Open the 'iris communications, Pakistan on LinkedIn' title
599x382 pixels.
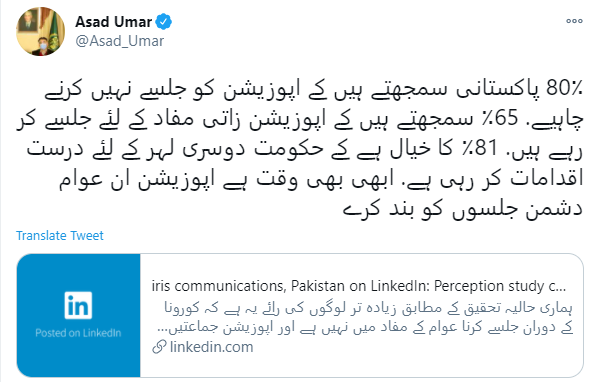coord(359,286)
